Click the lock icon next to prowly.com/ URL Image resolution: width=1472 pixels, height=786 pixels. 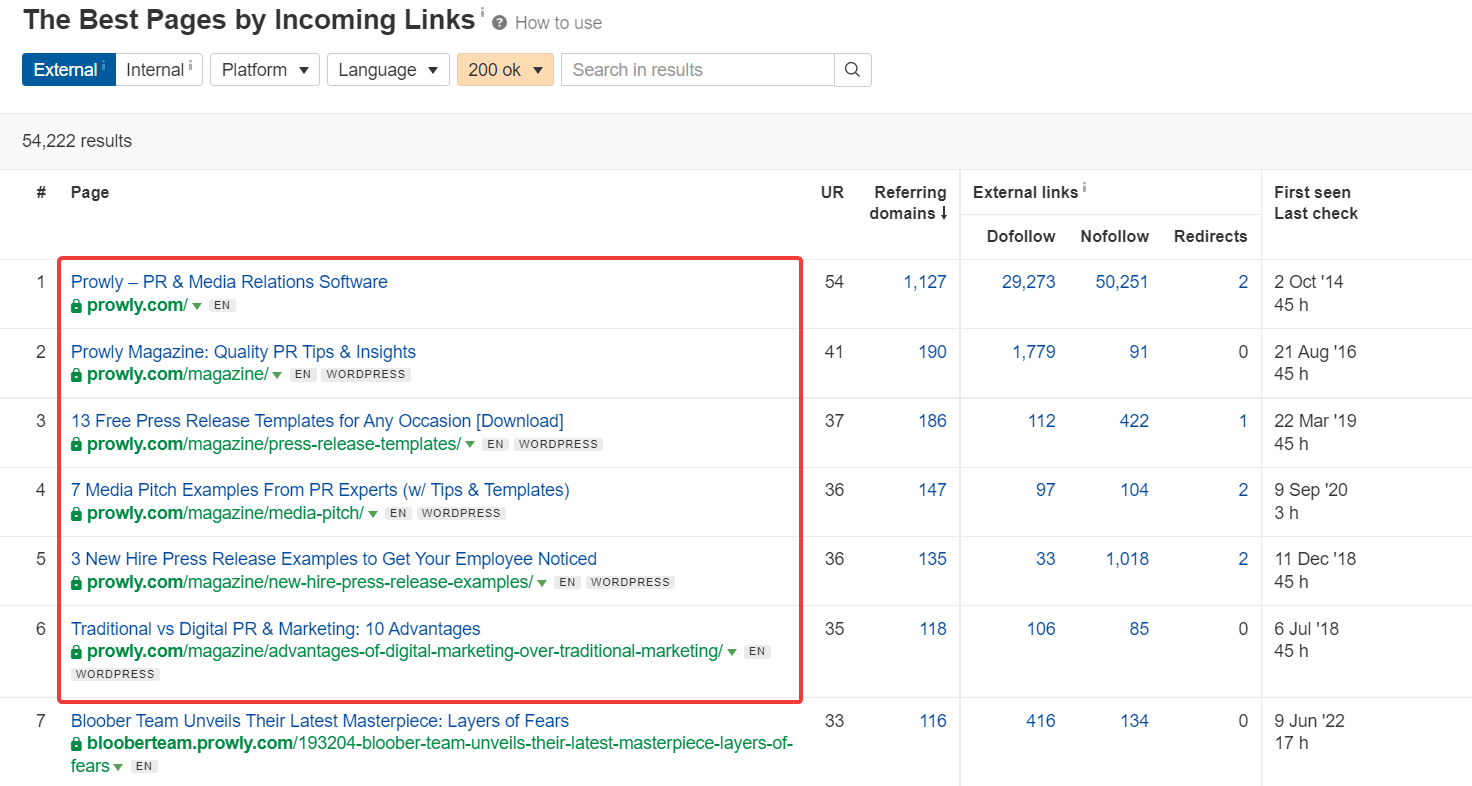coord(76,306)
